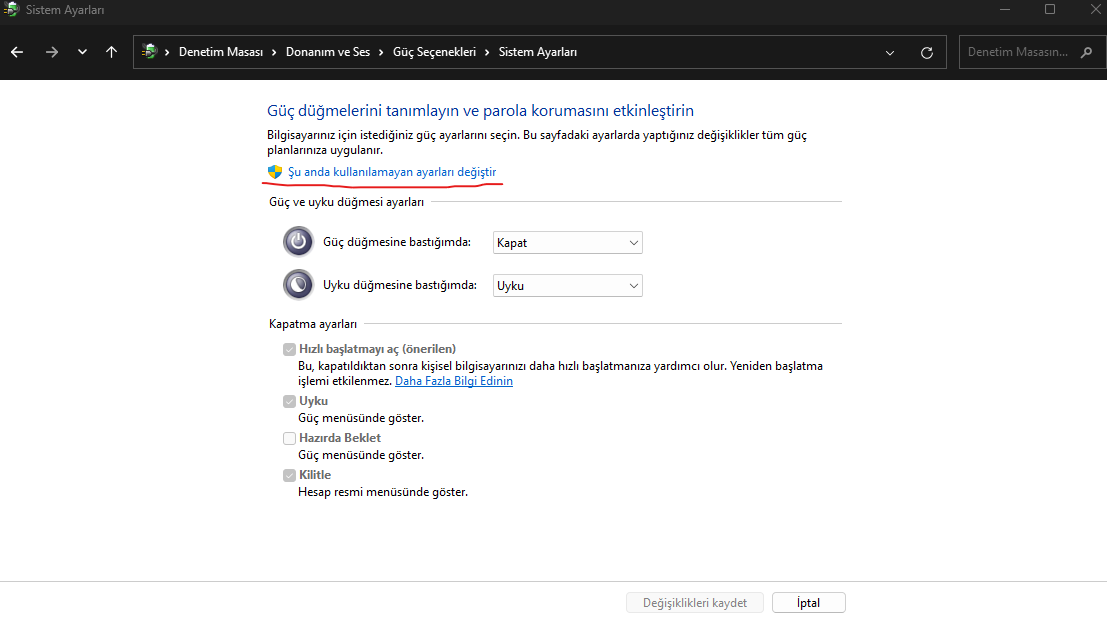This screenshot has height=619, width=1107.
Task: Click Şu anda kullanılamayan ayarları değiştir link
Action: [392, 172]
